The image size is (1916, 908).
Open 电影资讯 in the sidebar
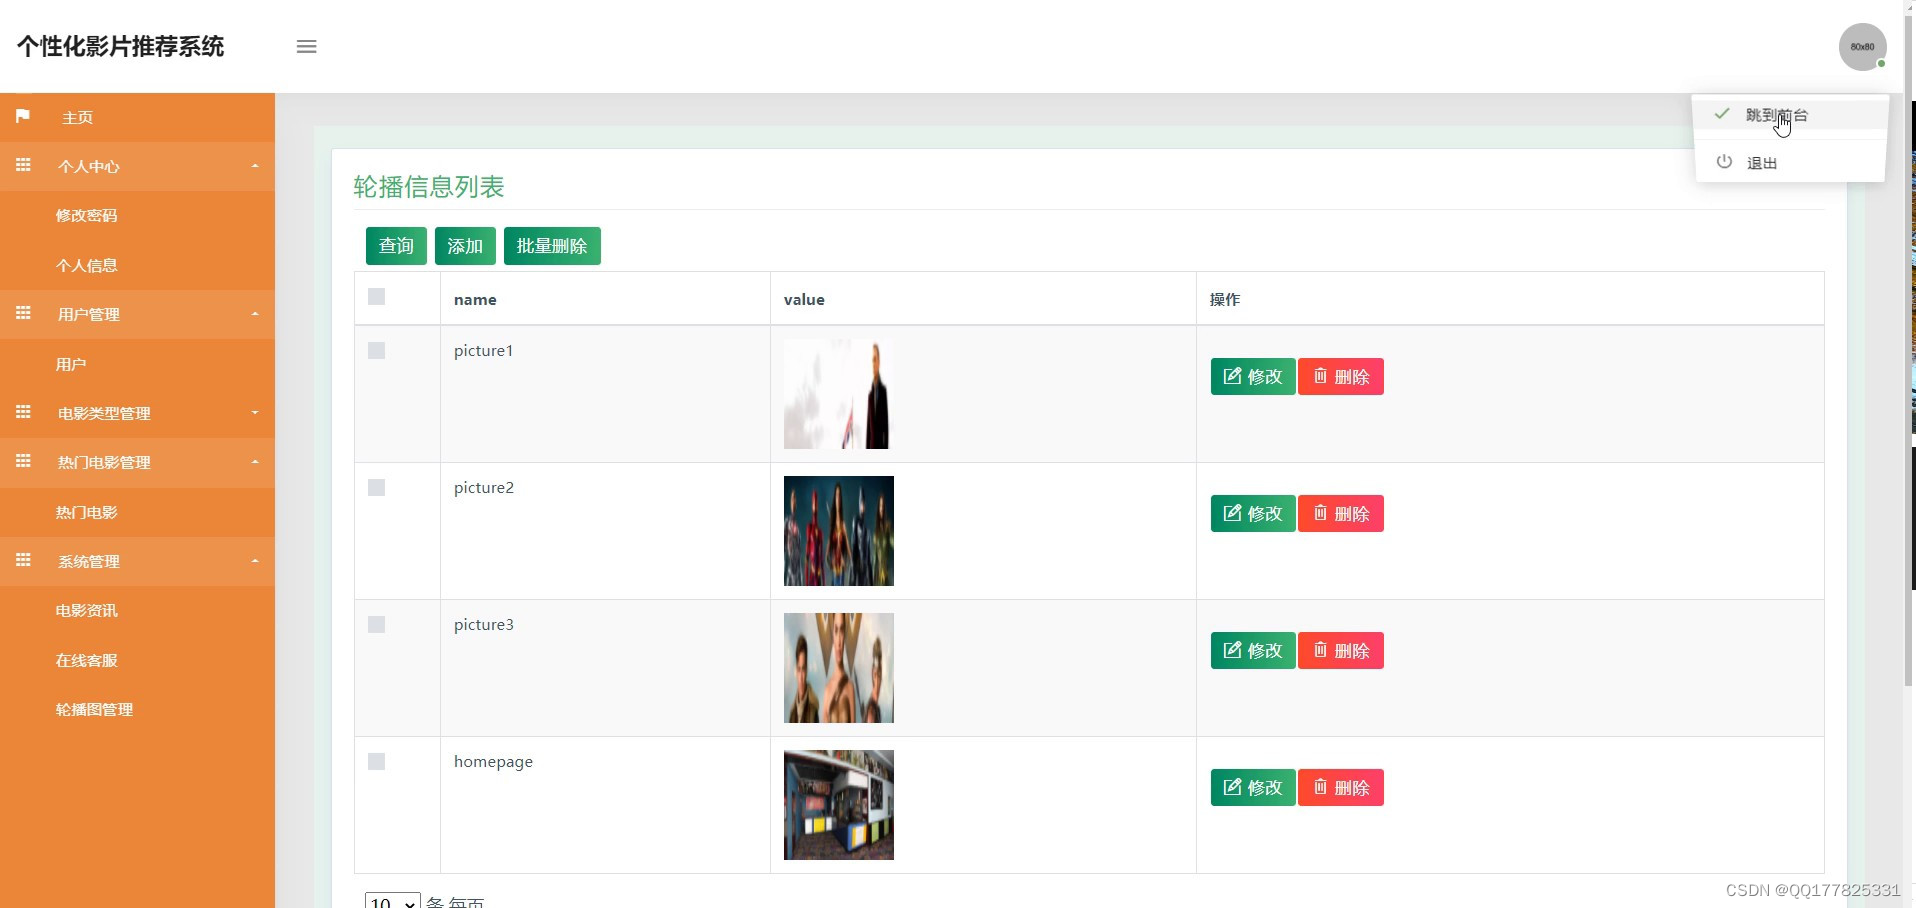point(87,611)
